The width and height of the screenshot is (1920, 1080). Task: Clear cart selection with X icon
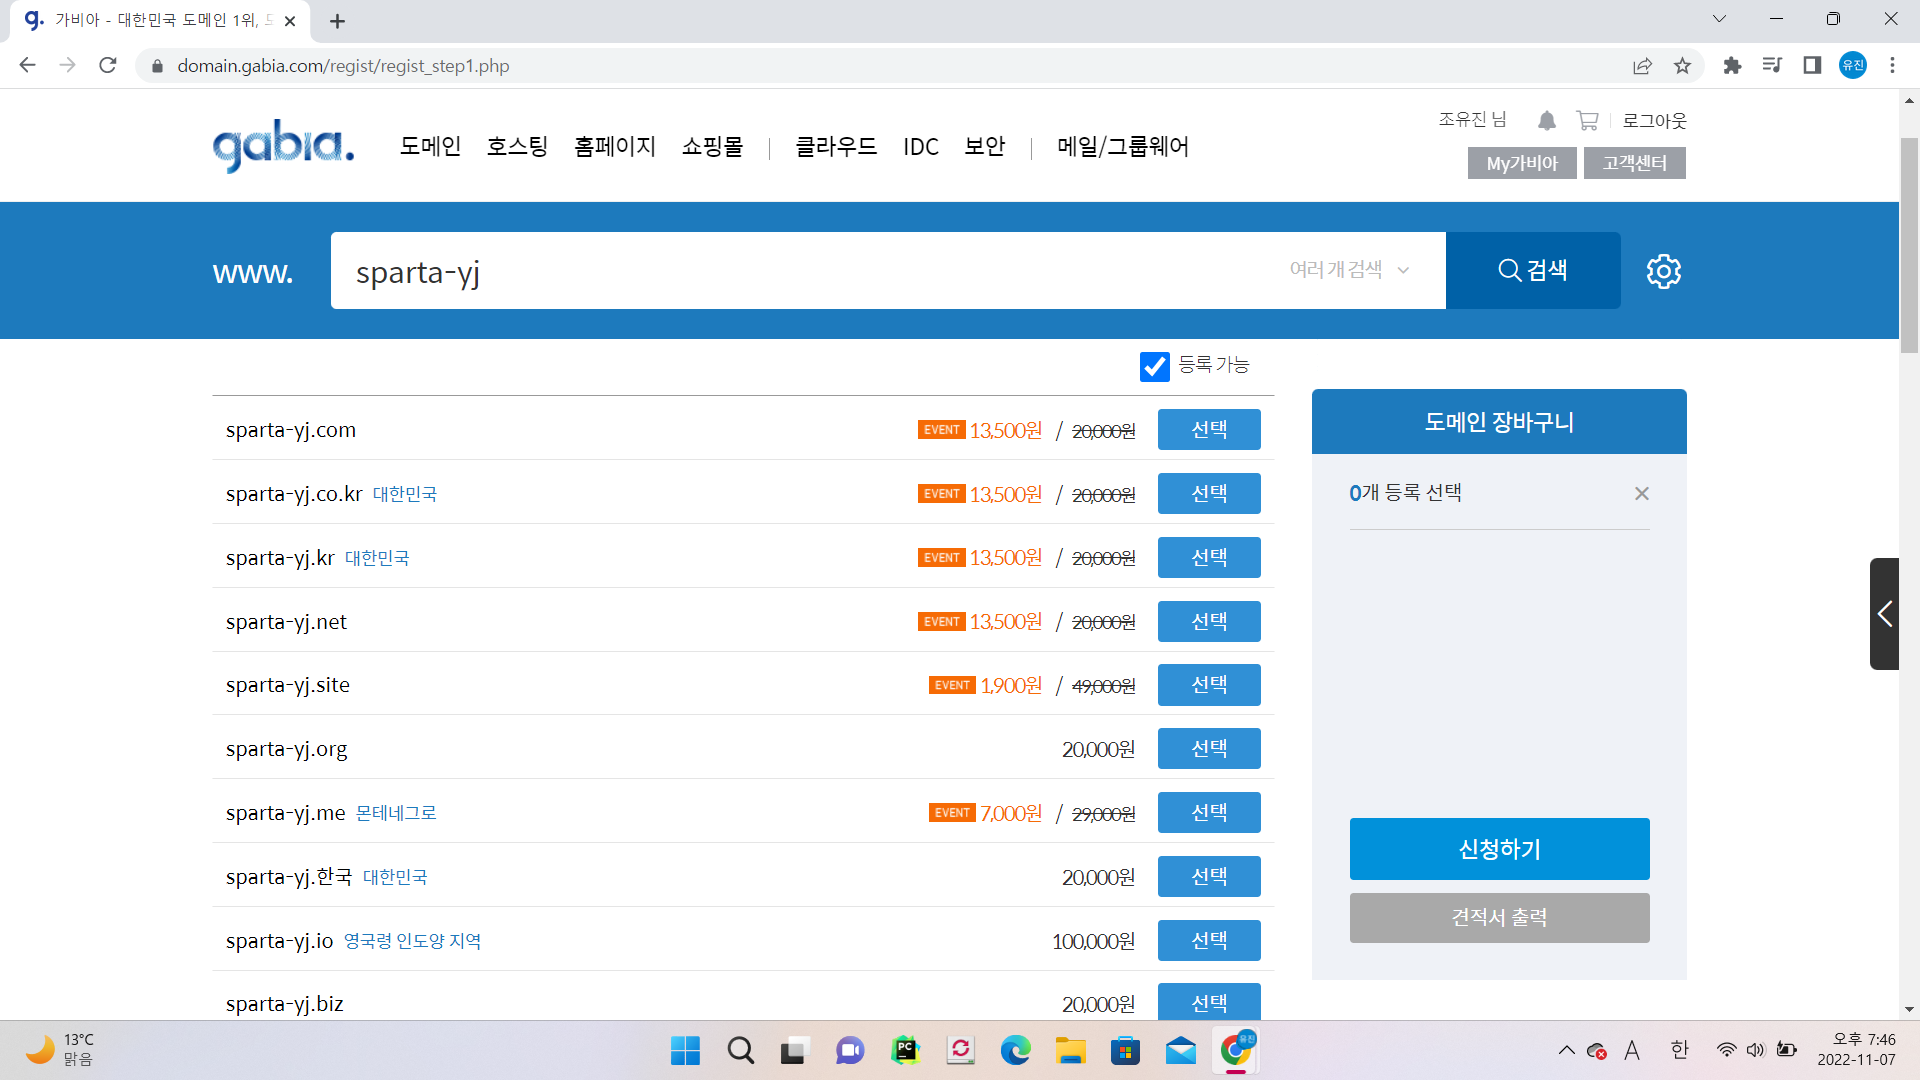click(1641, 494)
